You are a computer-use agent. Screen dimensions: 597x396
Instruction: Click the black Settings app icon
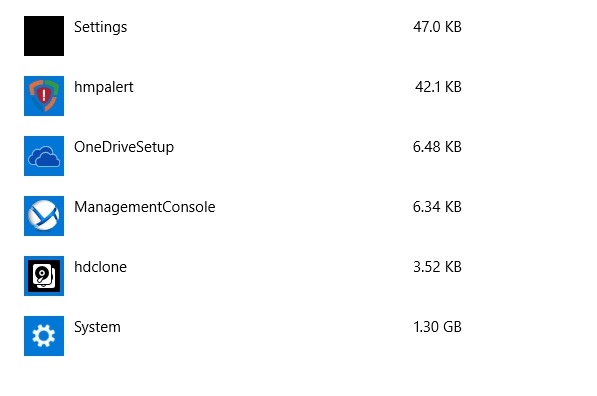pyautogui.click(x=44, y=36)
